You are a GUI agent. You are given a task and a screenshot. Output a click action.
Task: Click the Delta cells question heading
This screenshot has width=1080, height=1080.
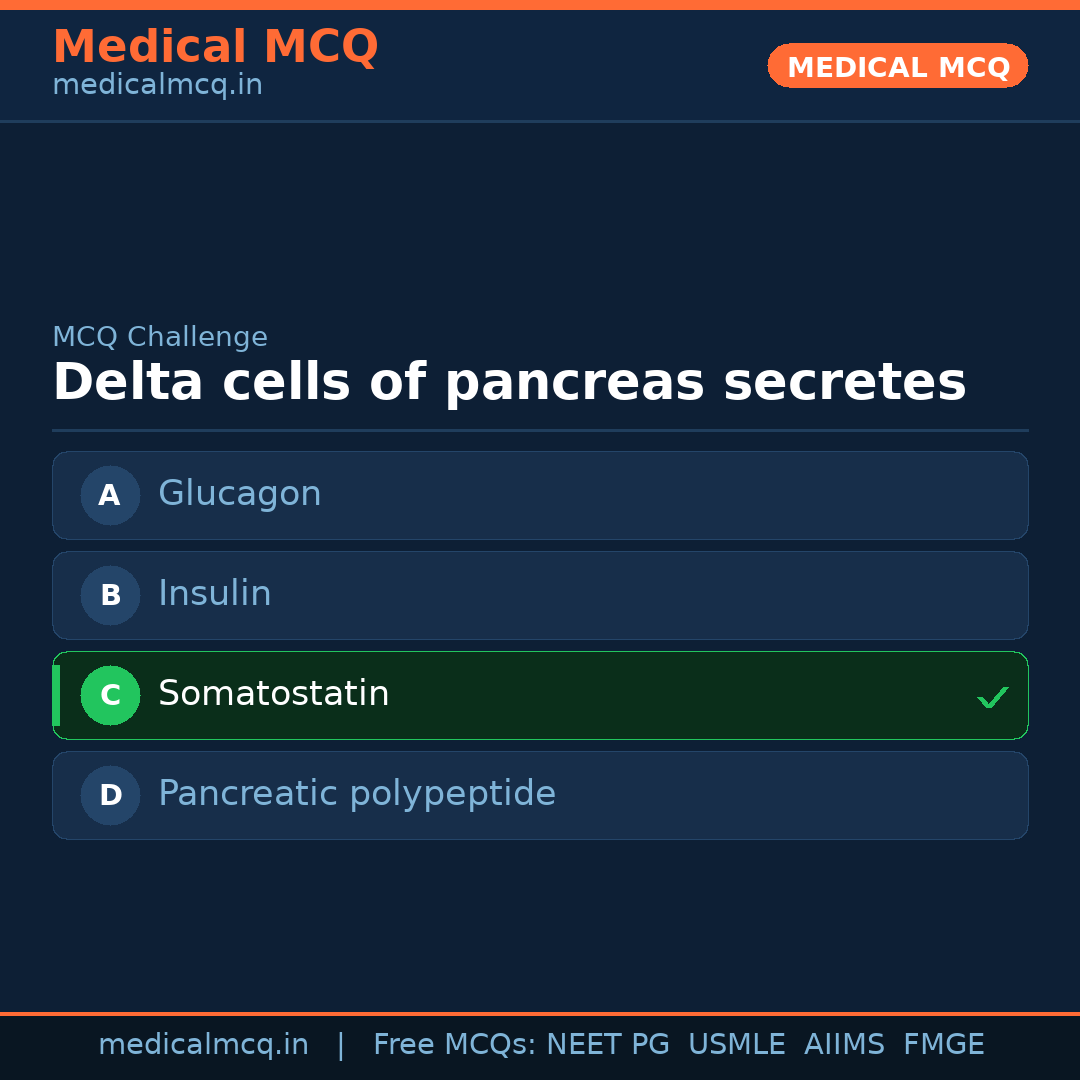click(x=509, y=383)
